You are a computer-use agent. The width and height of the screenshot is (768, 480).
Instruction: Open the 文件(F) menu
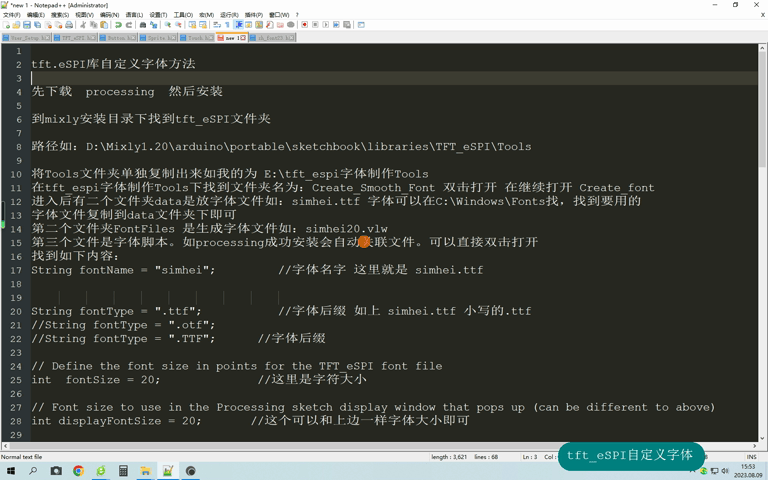point(12,15)
